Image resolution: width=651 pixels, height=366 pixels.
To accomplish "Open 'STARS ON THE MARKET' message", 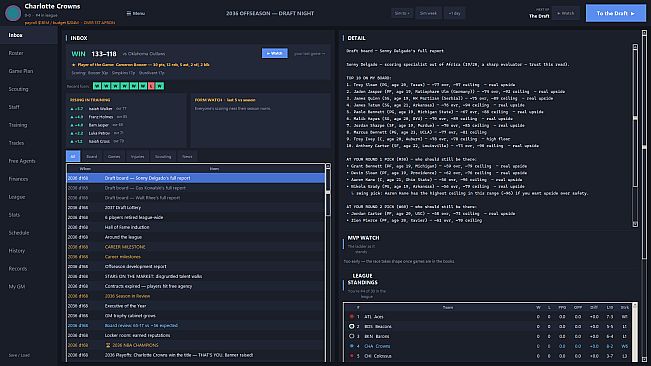I will pyautogui.click(x=196, y=276).
